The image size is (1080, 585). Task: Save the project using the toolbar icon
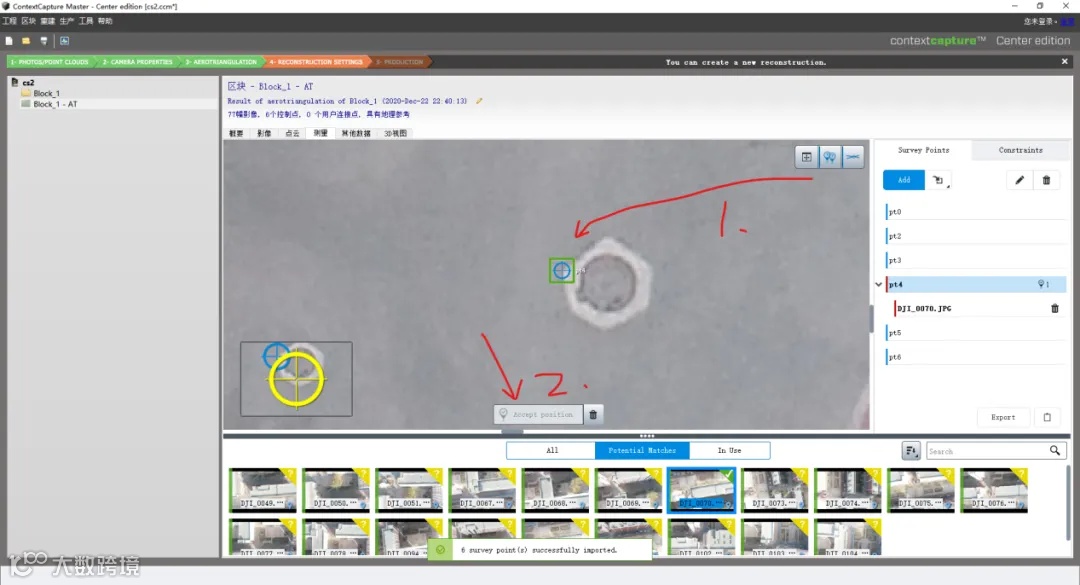pyautogui.click(x=43, y=41)
